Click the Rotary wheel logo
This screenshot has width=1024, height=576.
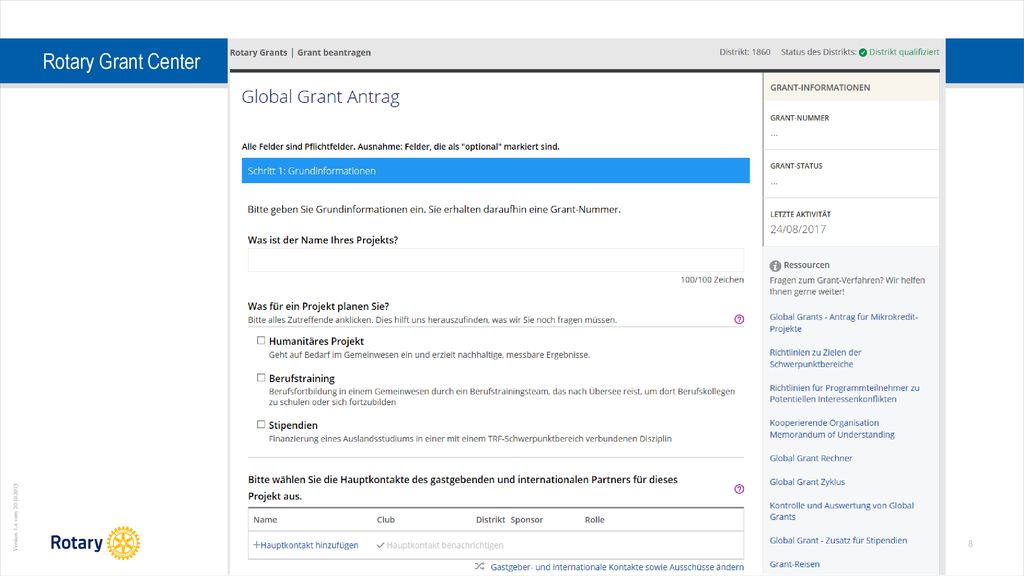(x=123, y=543)
